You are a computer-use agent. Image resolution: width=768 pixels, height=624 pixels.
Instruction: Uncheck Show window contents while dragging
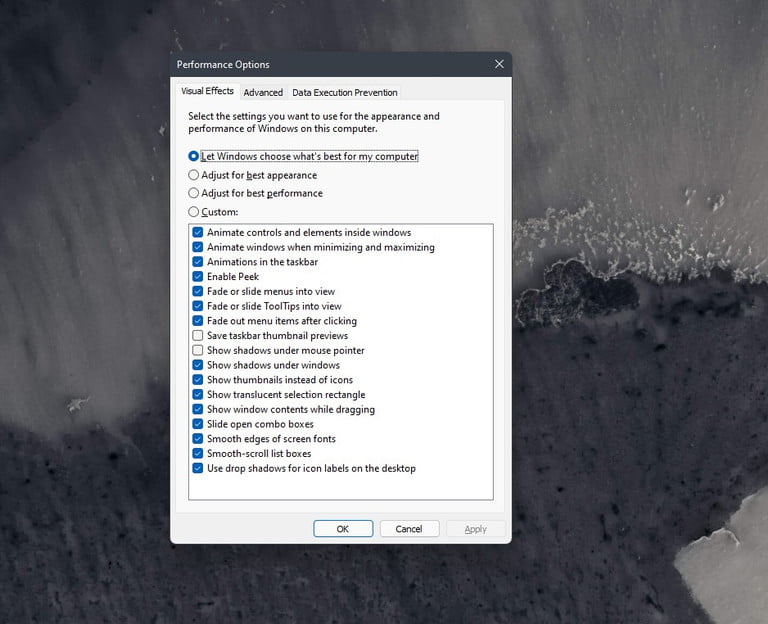[x=198, y=409]
